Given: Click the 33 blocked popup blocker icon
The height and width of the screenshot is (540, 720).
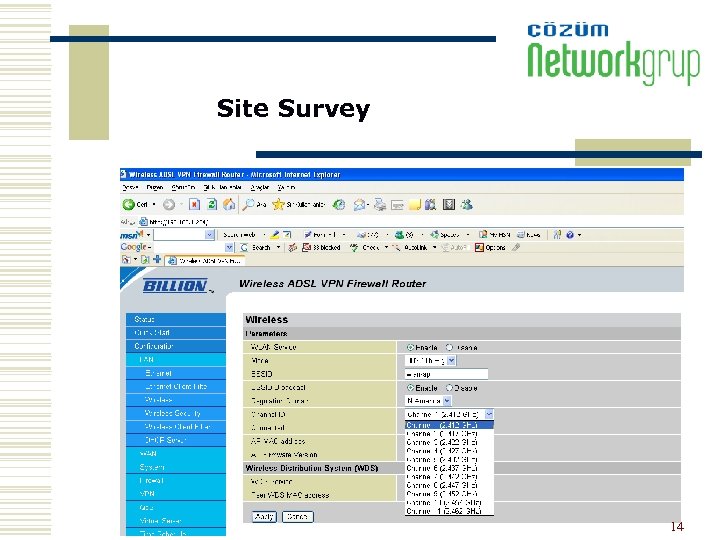Looking at the screenshot, I should point(307,248).
